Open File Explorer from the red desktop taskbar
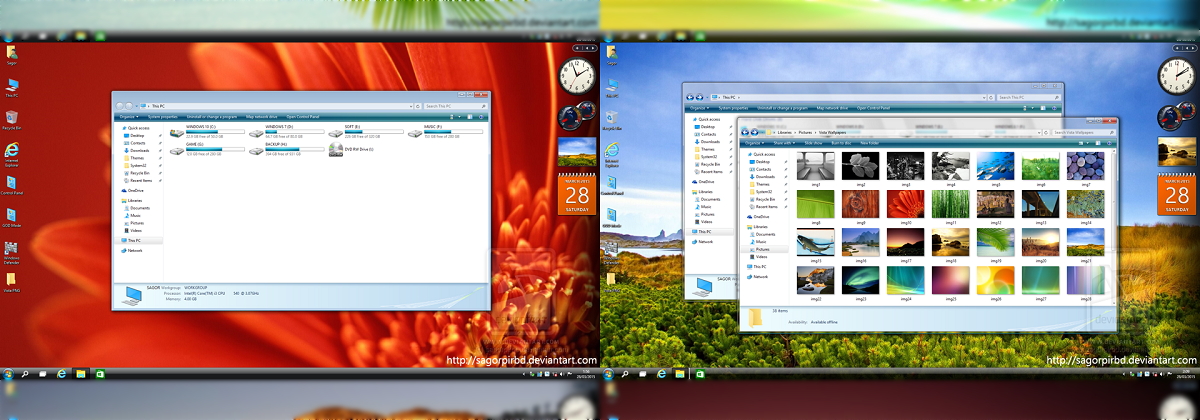This screenshot has width=1200, height=420. coord(80,373)
